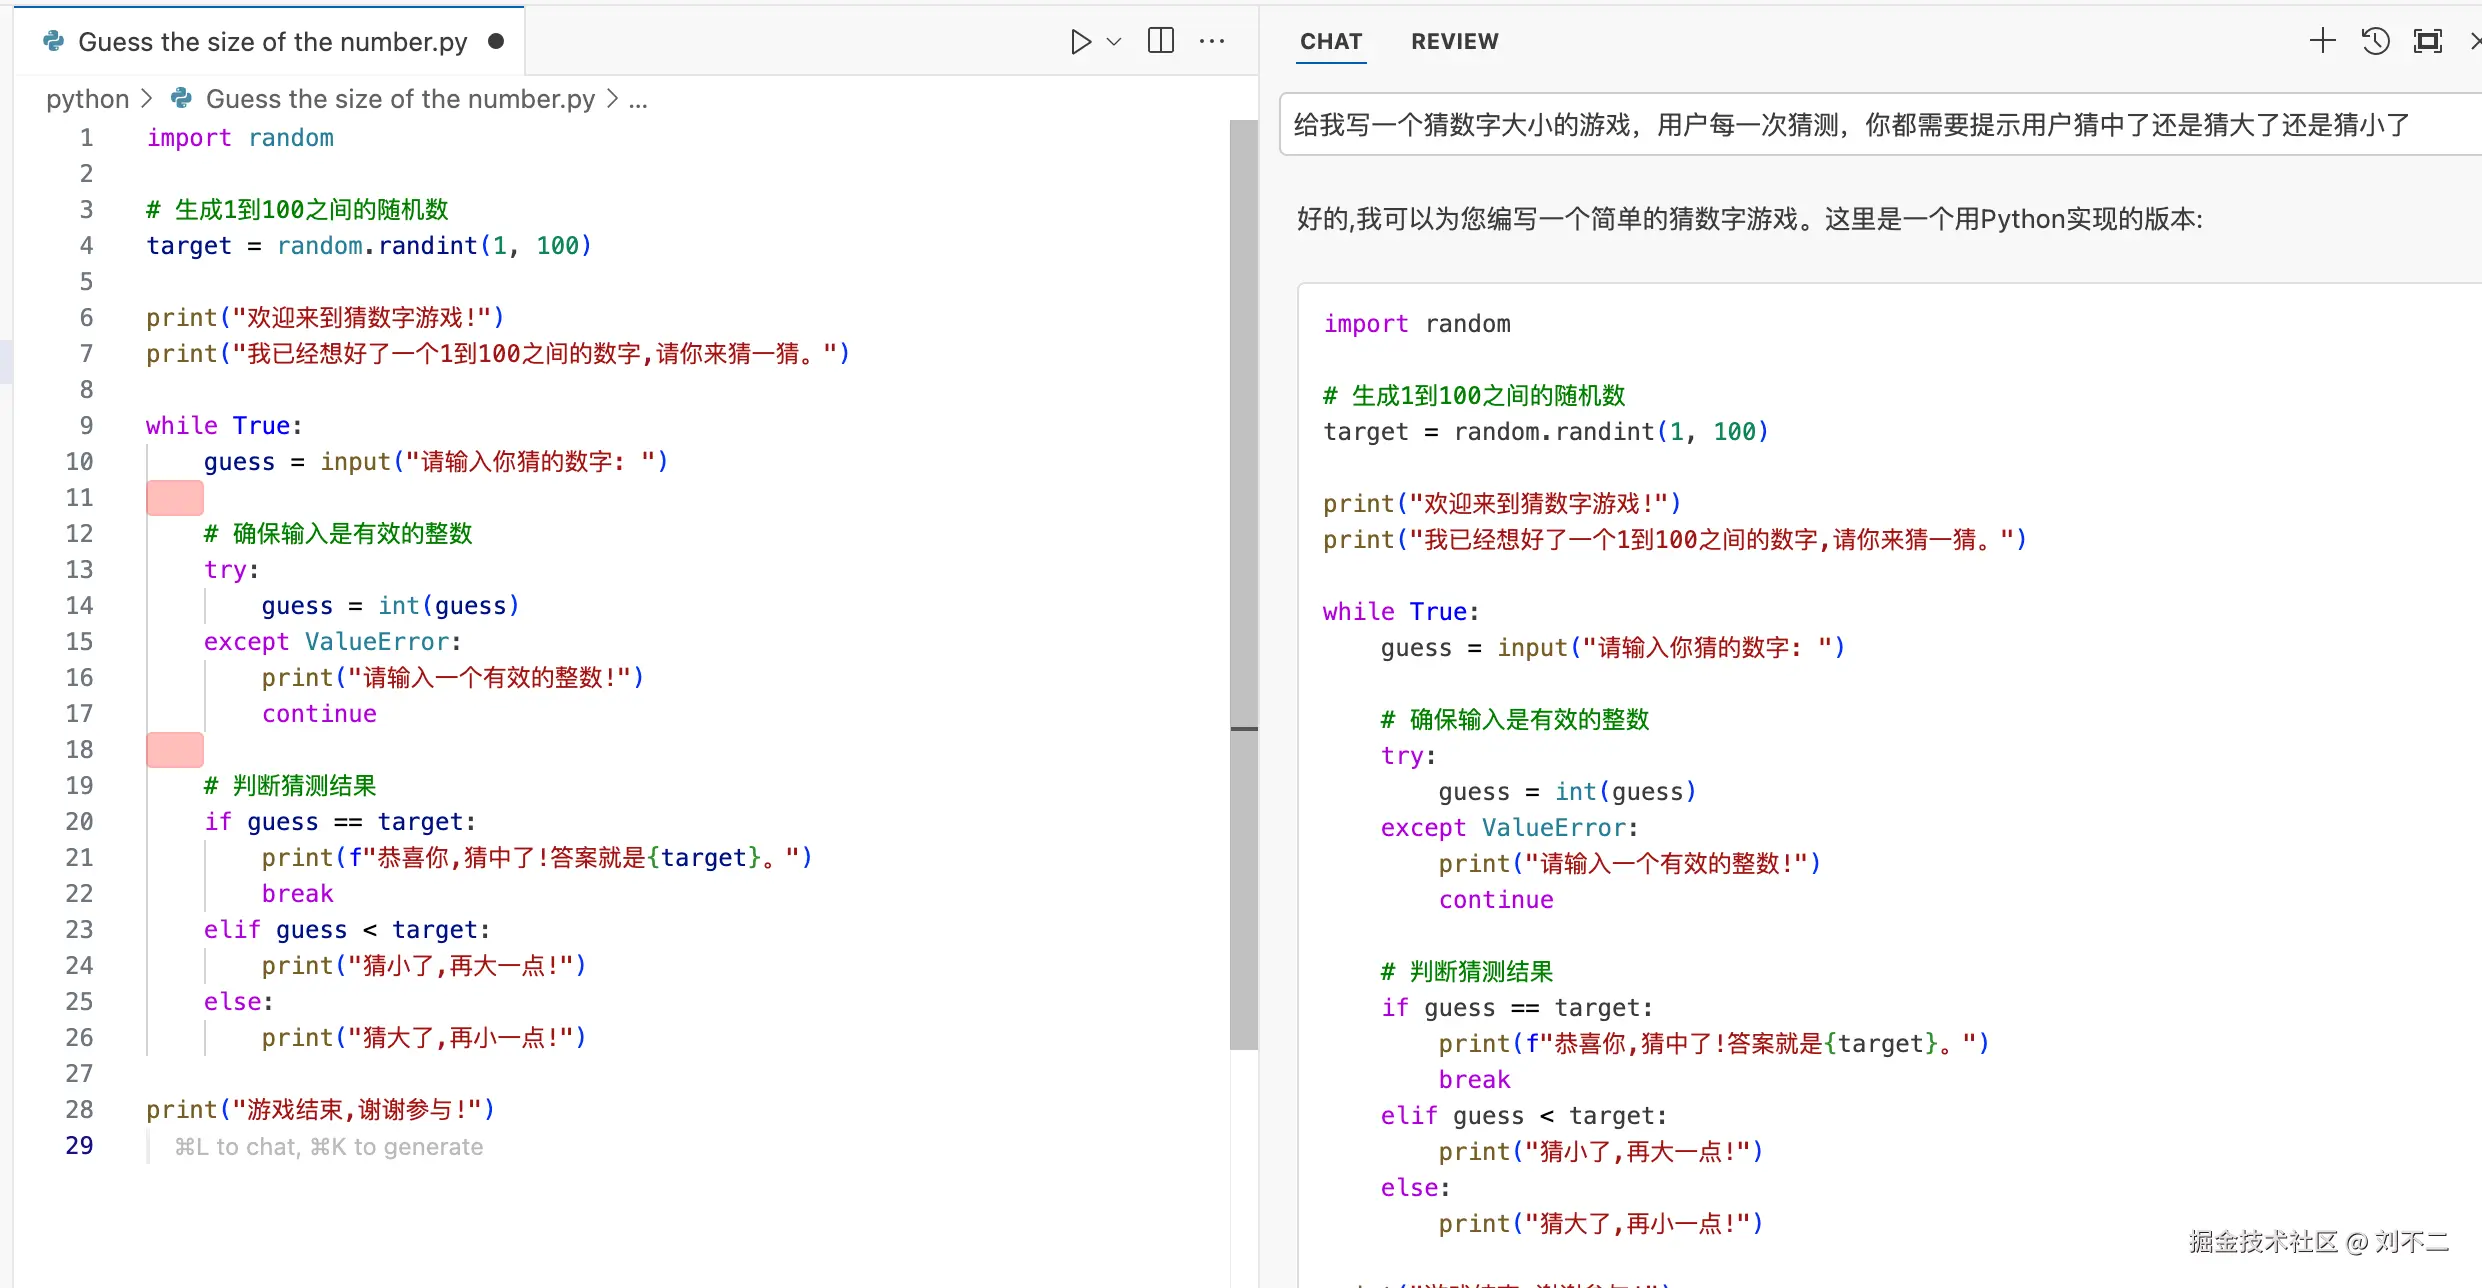Run the Python file with play button

pos(1079,41)
